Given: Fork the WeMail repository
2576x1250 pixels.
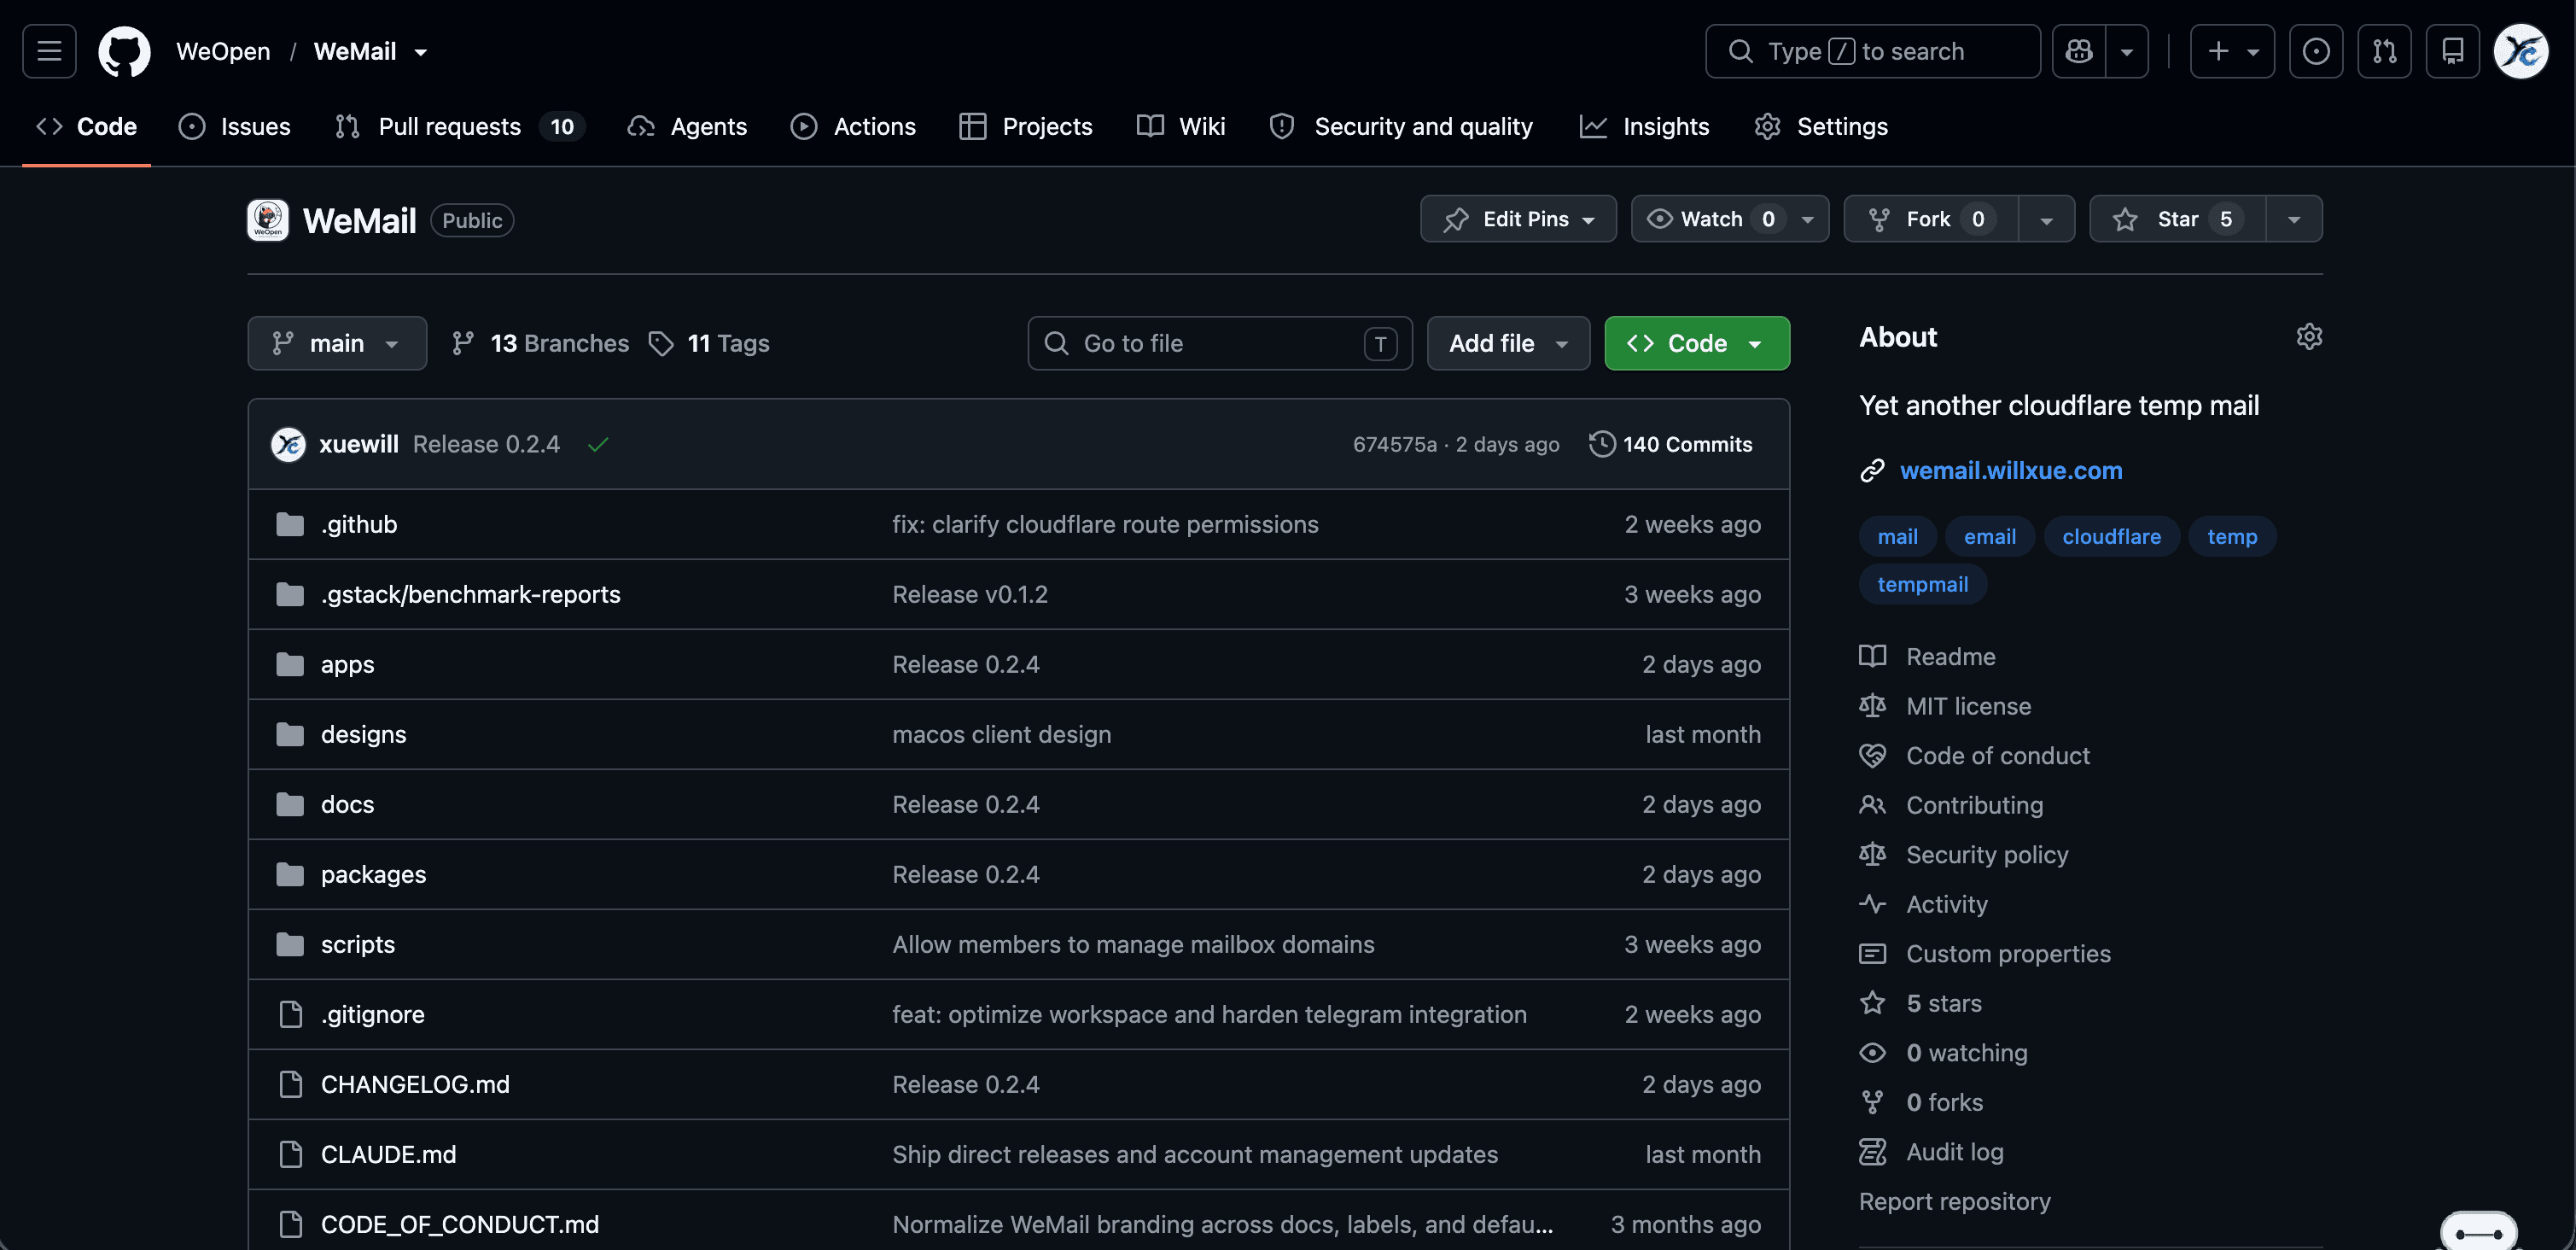Looking at the screenshot, I should click(1931, 219).
